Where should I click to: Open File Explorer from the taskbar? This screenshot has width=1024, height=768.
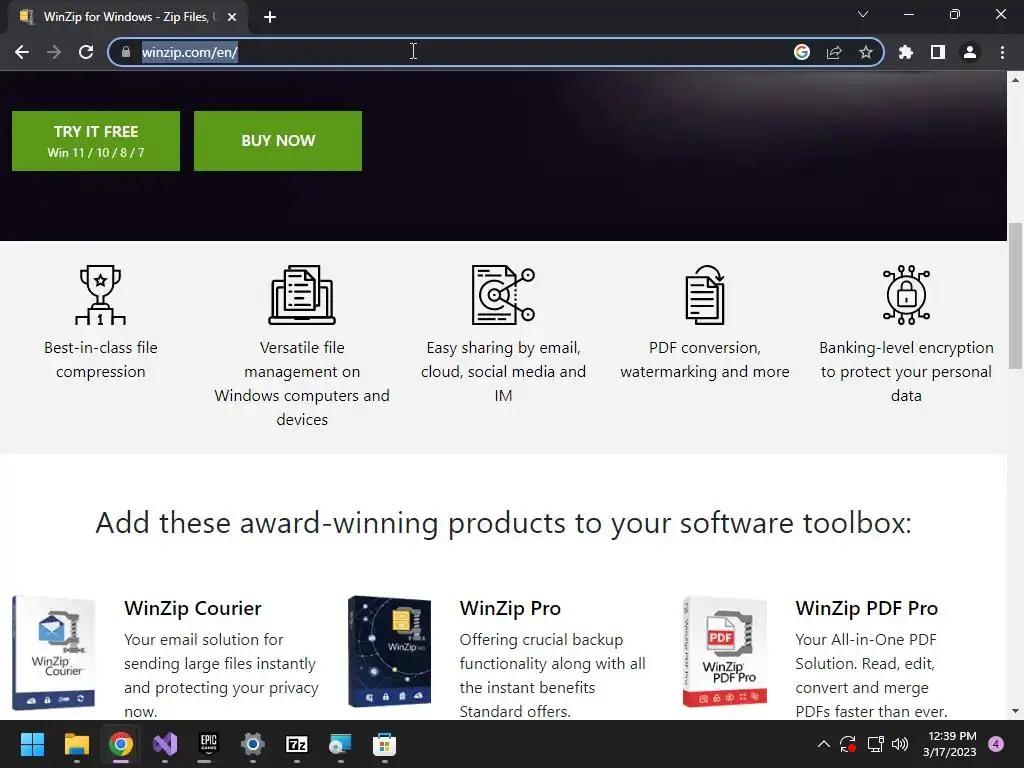(76, 744)
